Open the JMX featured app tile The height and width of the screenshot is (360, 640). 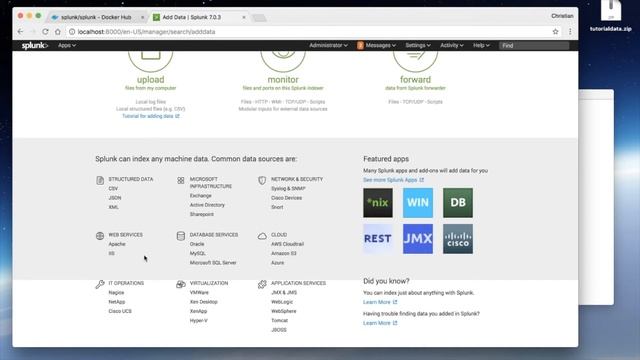coord(418,239)
